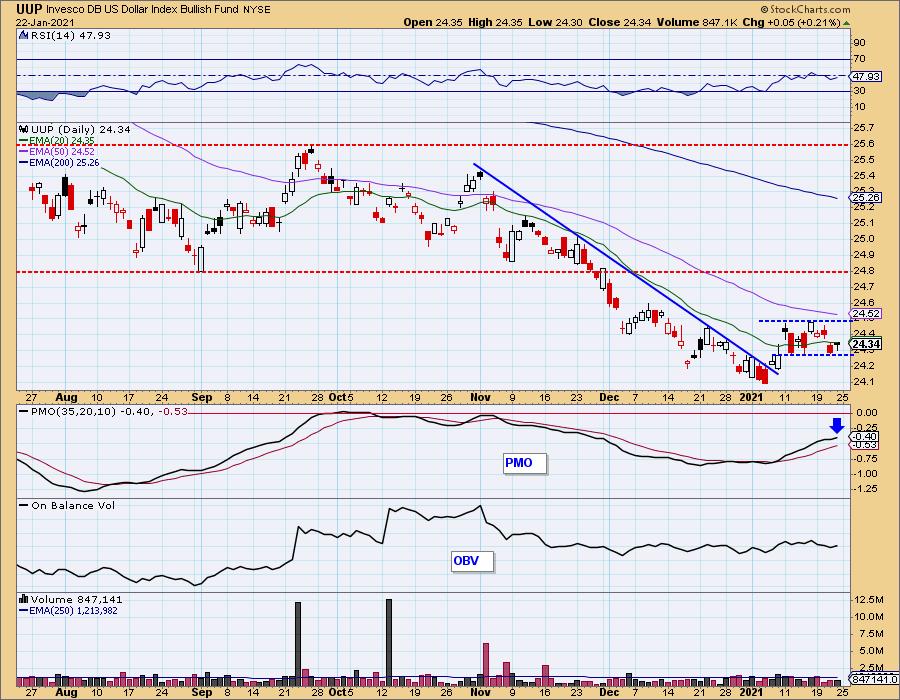Click the UUP (Daily) 24.34 legend entry
The image size is (900, 700).
tap(80, 130)
